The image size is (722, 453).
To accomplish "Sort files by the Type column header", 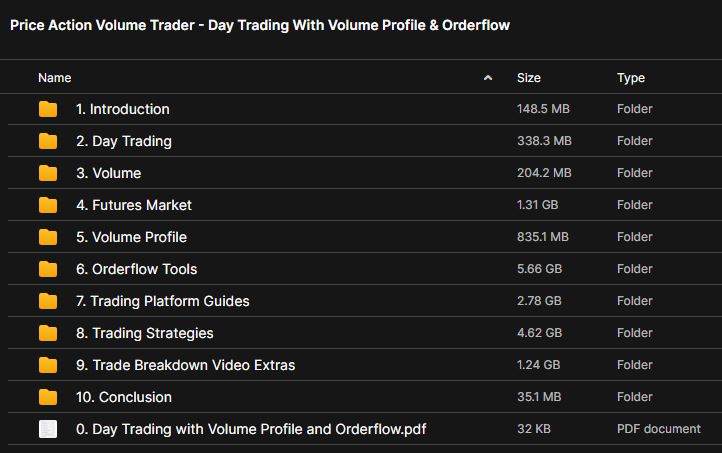I will 631,77.
